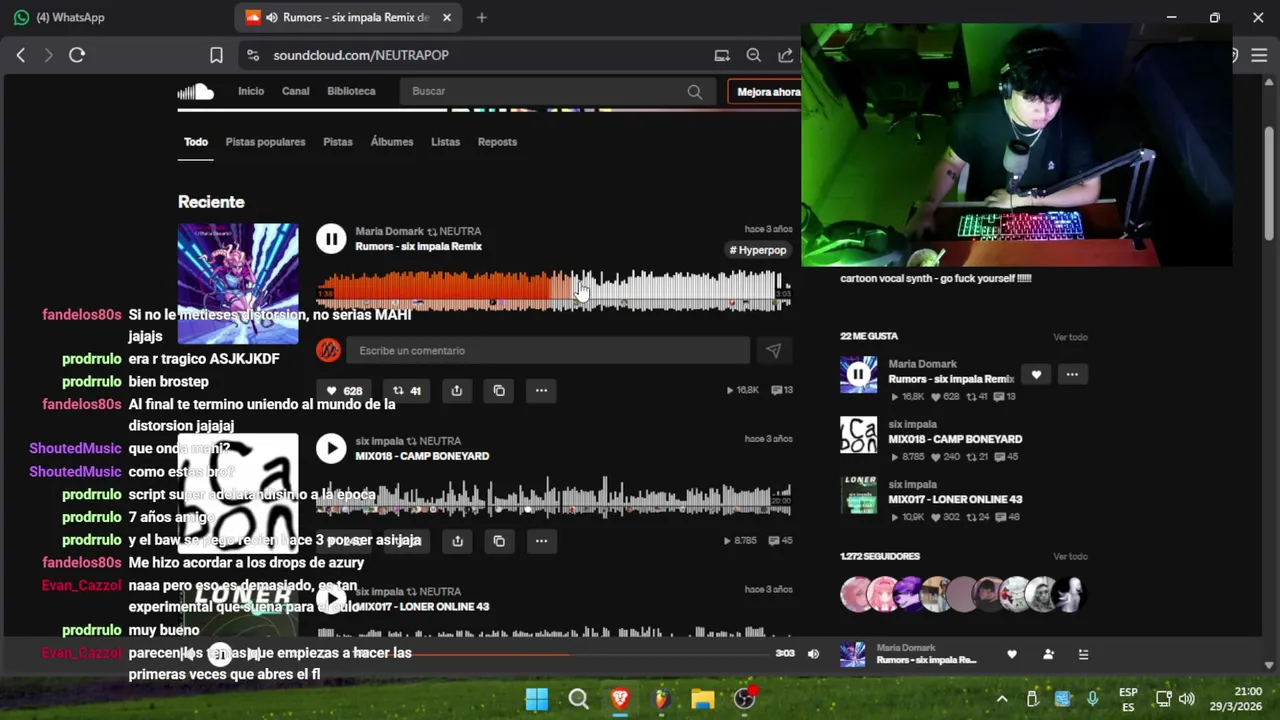Screen dimensions: 1280x720
Task: Bookmark this page in the browser
Action: click(216, 55)
